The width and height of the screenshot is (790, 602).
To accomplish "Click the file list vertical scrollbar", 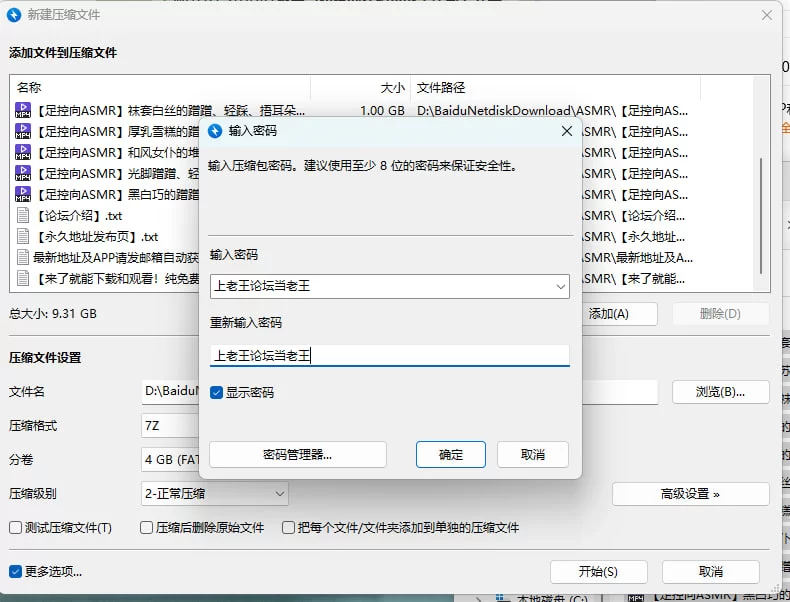I will click(x=761, y=216).
